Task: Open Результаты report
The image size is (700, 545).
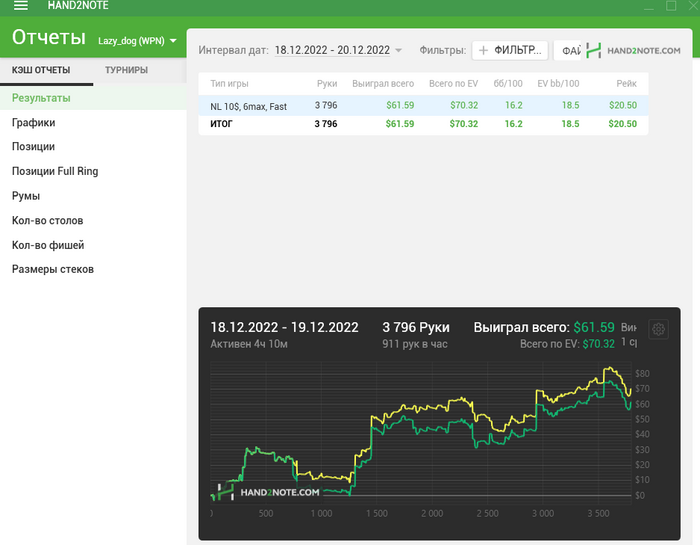Action: (93, 98)
